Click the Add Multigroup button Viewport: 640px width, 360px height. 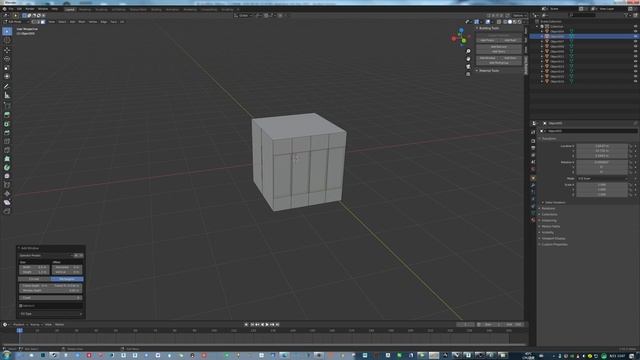[x=499, y=63]
